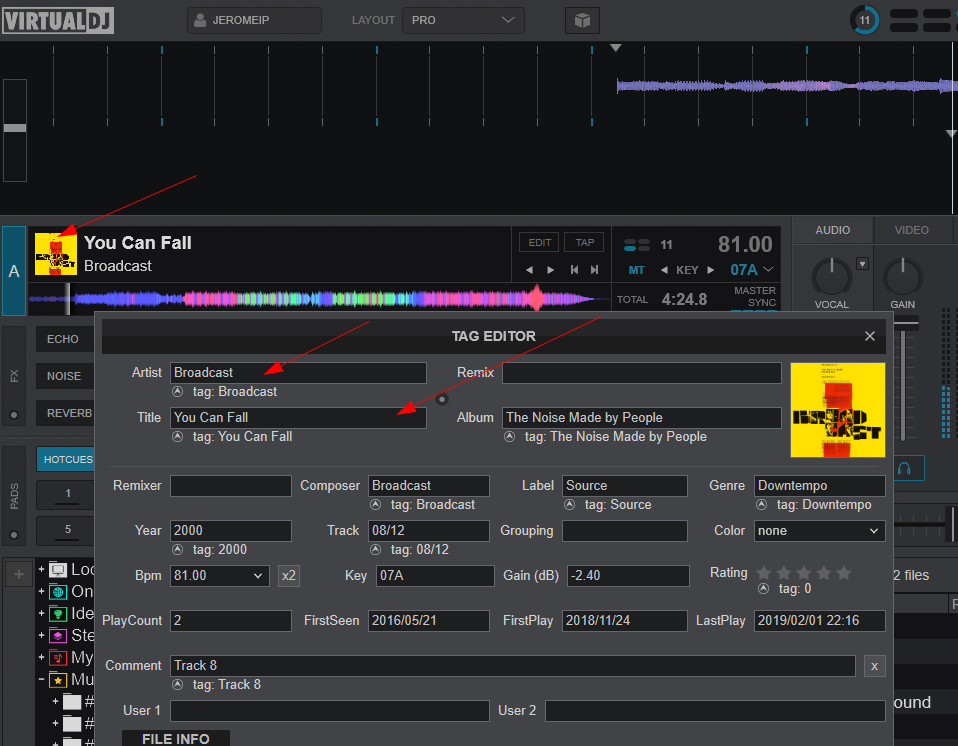Collapse the Music star folder node
The width and height of the screenshot is (958, 746).
tap(42, 679)
